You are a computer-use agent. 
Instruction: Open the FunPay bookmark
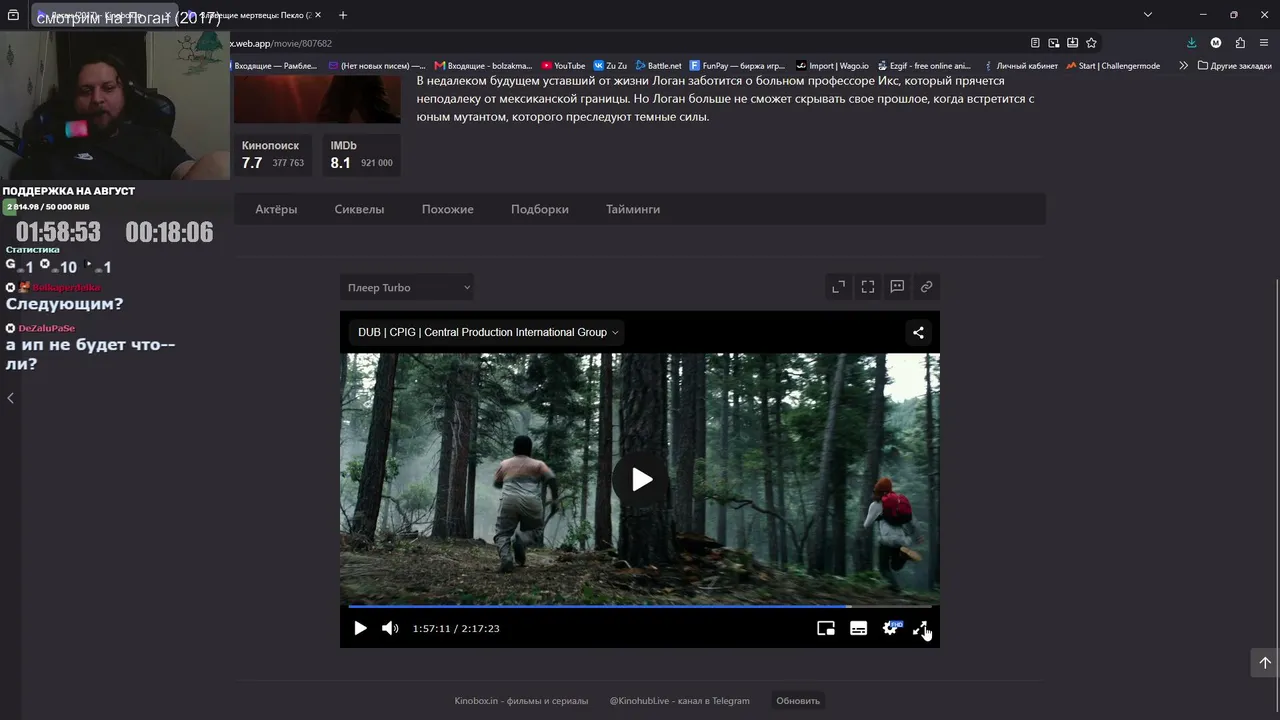(x=737, y=66)
